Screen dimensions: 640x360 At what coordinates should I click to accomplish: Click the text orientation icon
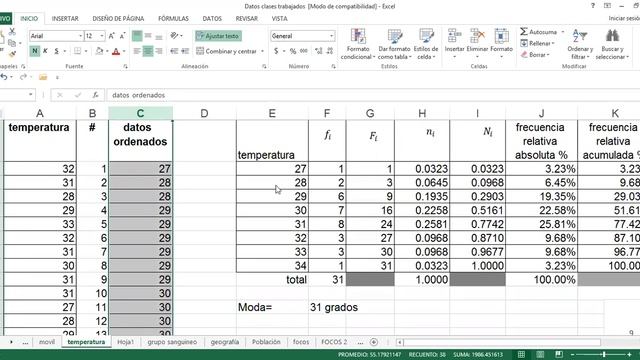[175, 36]
